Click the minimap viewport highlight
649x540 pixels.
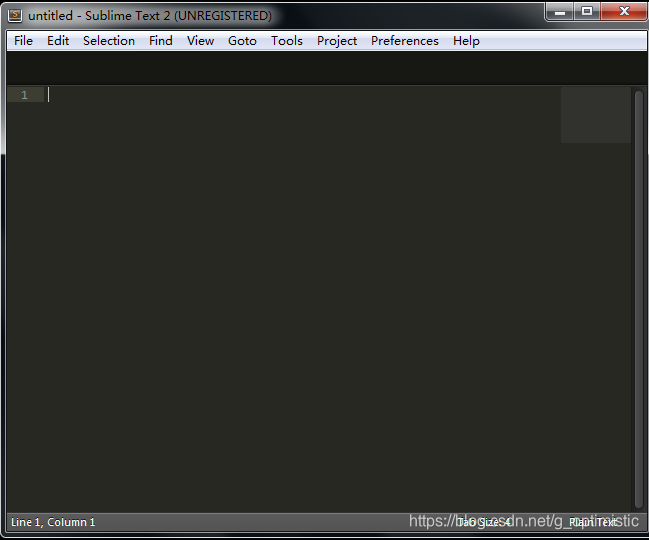pos(596,115)
